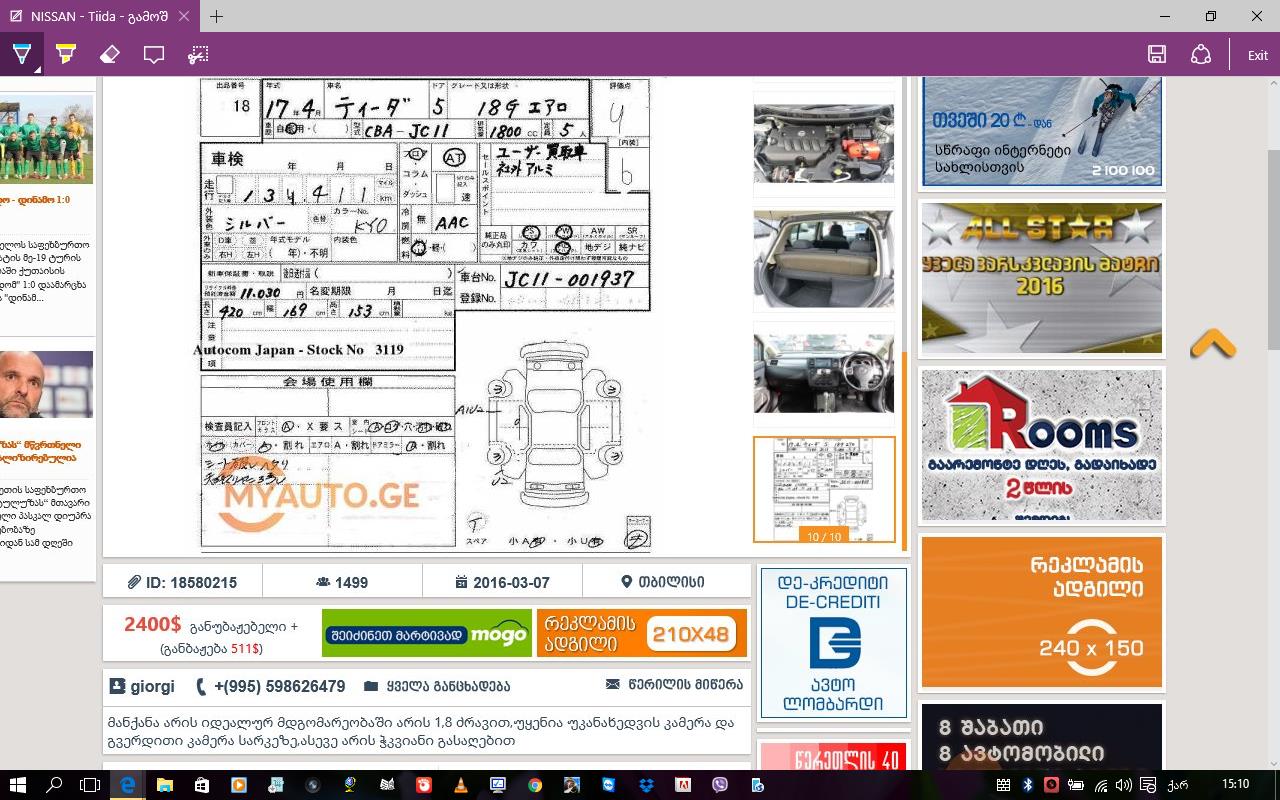The image size is (1280, 800).
Task: Open Google Chrome from taskbar
Action: pos(535,785)
